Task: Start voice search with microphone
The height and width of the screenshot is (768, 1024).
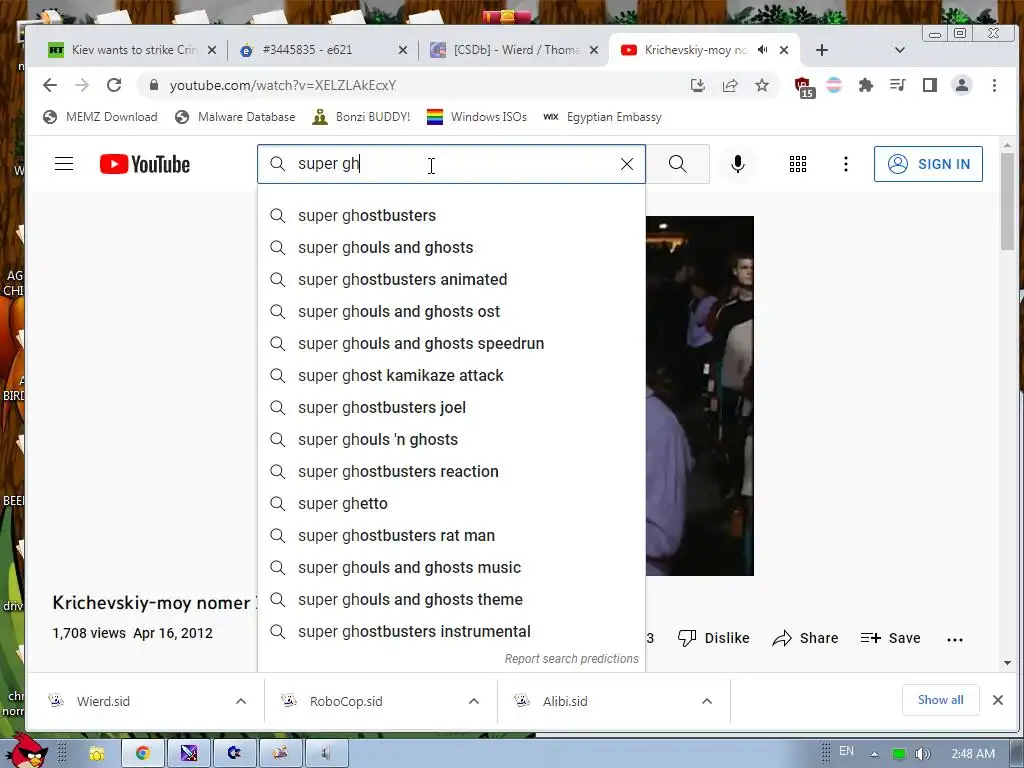Action: pyautogui.click(x=738, y=164)
